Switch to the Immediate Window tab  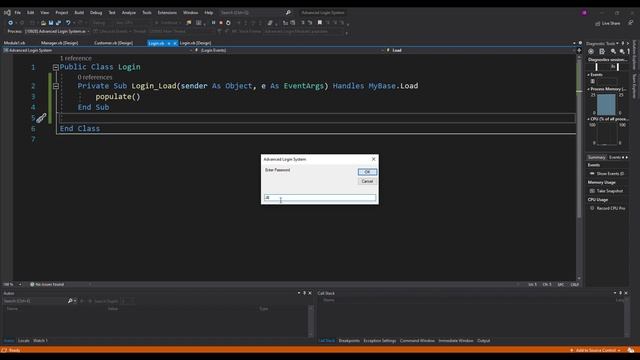point(456,340)
